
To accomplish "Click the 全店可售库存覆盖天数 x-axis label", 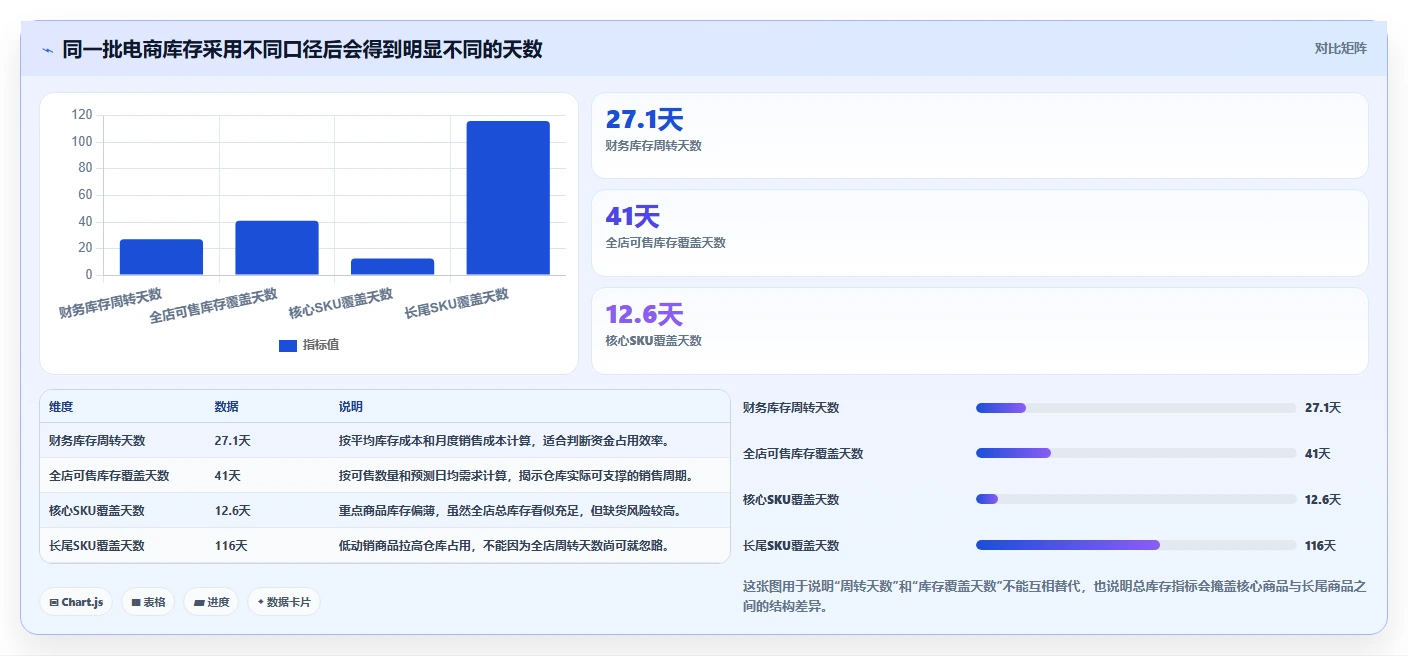I will click(213, 306).
